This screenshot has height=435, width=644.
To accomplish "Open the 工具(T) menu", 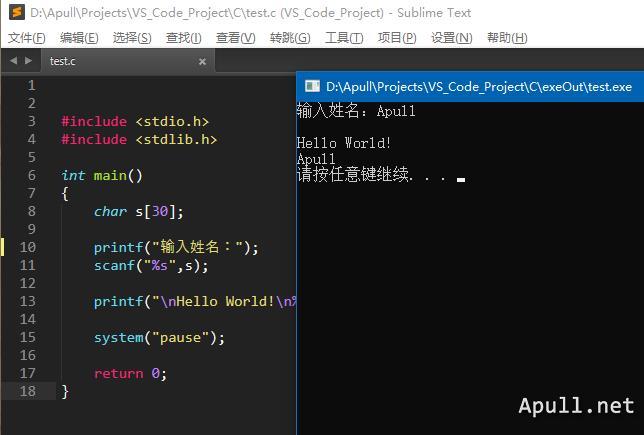I will 344,38.
